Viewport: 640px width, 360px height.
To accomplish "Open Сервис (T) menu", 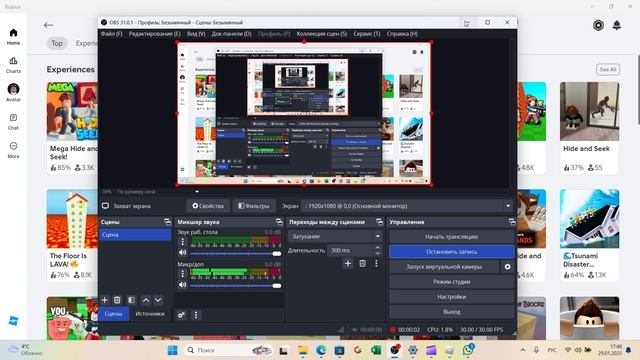I will pyautogui.click(x=367, y=34).
